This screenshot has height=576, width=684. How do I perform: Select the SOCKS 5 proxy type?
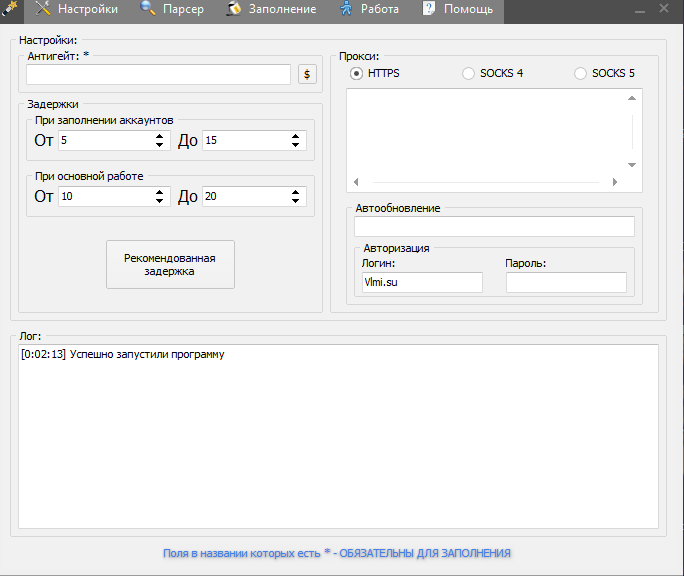pyautogui.click(x=581, y=73)
